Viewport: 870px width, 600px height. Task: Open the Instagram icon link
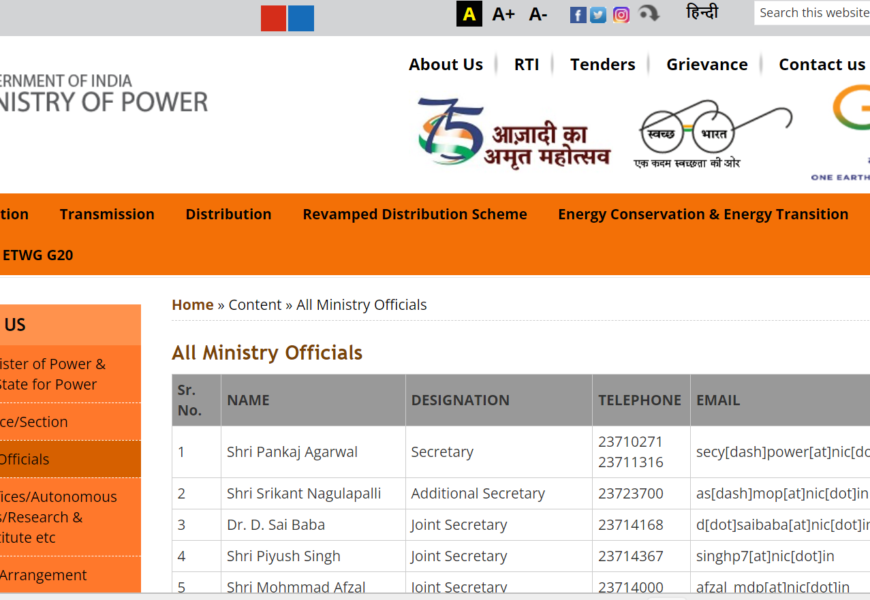[621, 14]
